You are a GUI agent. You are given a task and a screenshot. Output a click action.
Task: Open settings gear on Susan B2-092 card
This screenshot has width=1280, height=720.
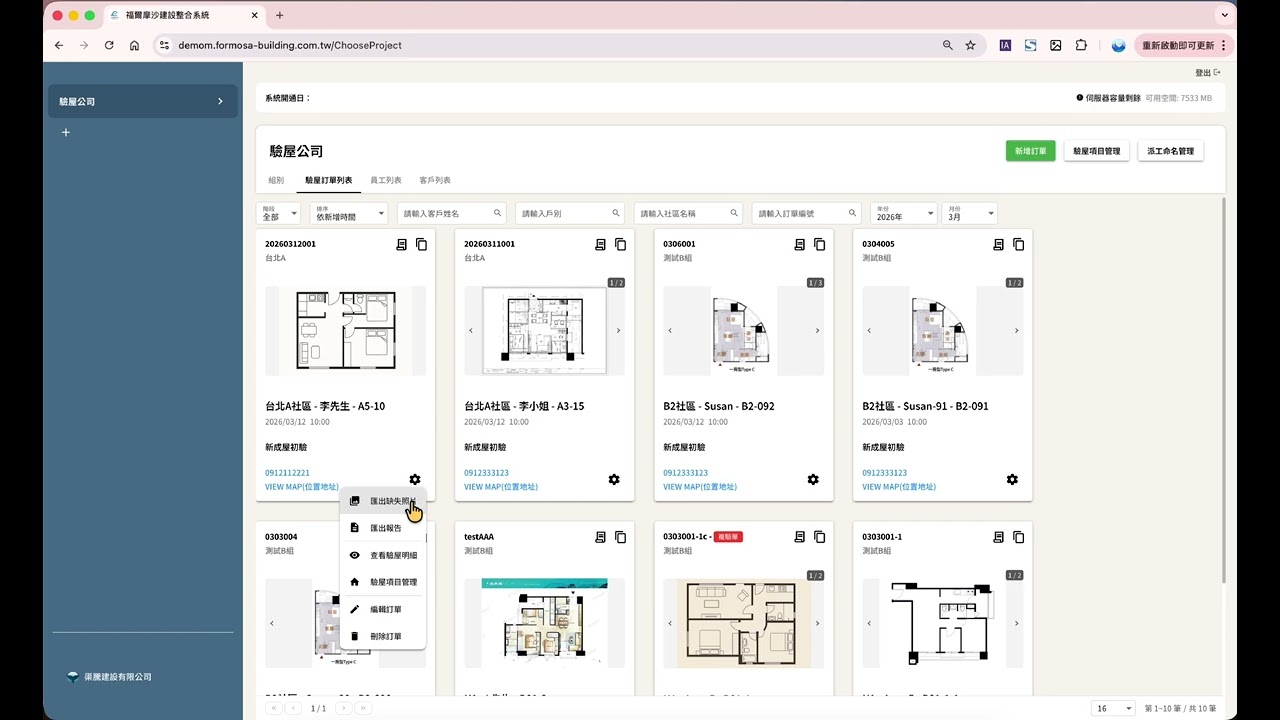(x=813, y=479)
